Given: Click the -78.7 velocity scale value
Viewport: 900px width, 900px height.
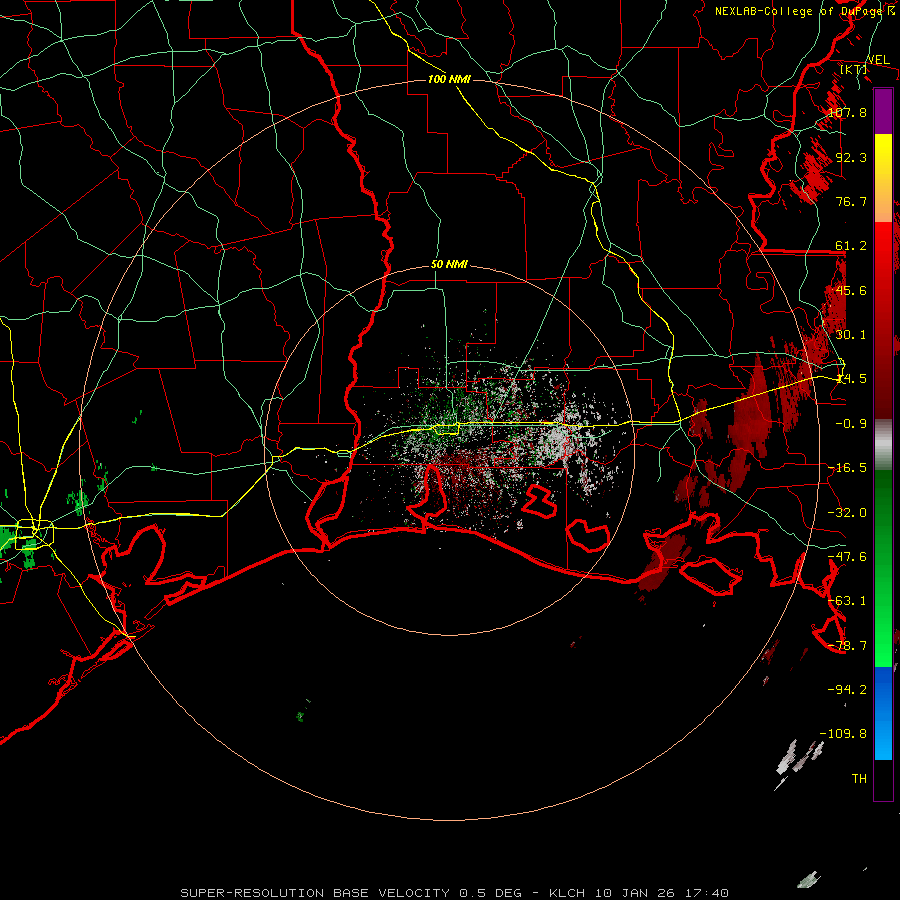Looking at the screenshot, I should pos(847,646).
